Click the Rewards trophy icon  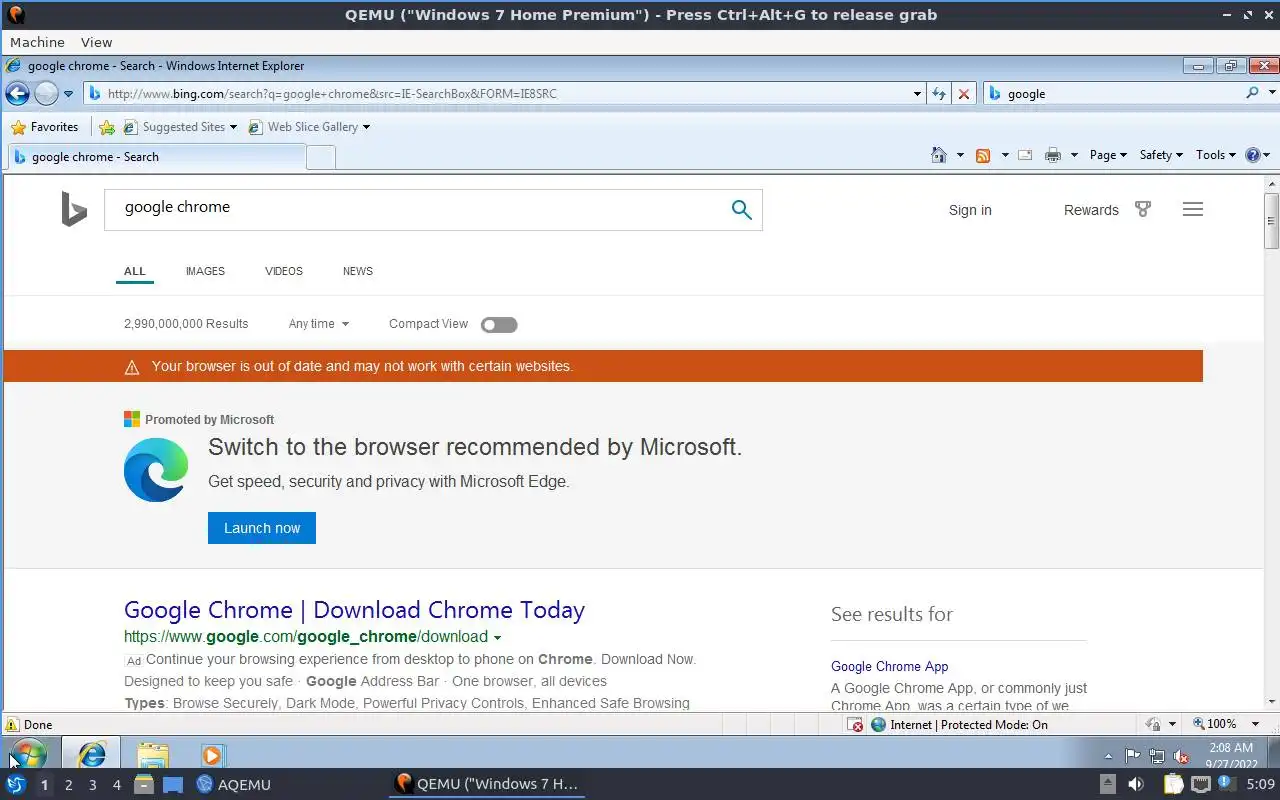[1143, 209]
